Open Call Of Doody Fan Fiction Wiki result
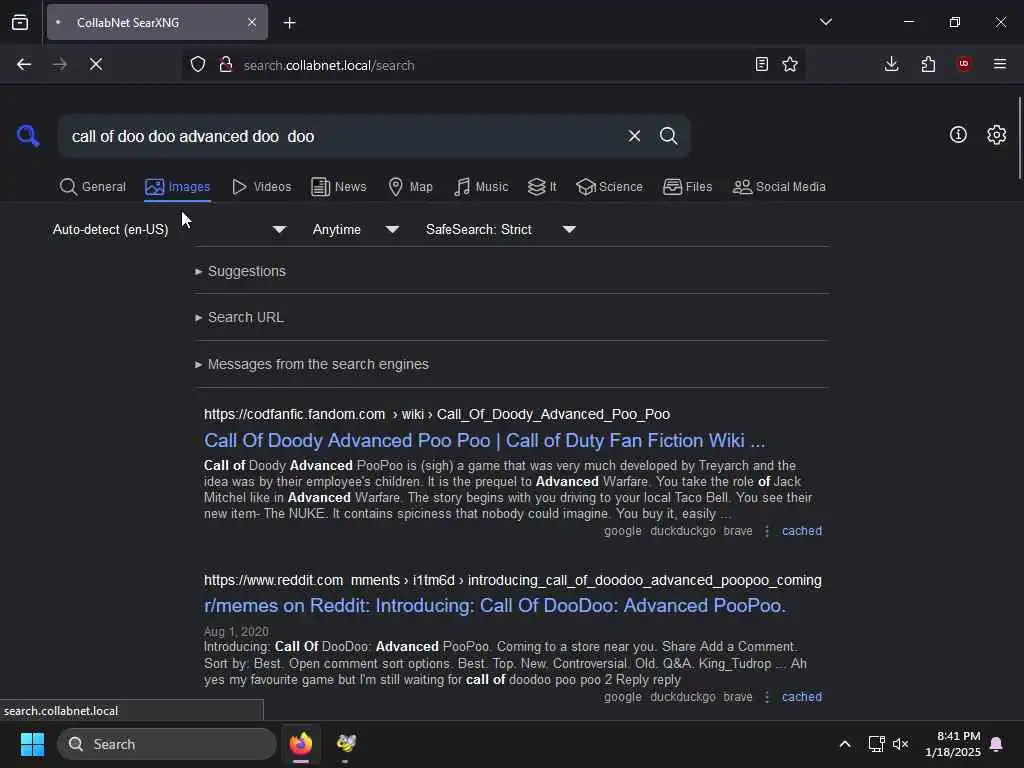The image size is (1024, 768). click(484, 440)
